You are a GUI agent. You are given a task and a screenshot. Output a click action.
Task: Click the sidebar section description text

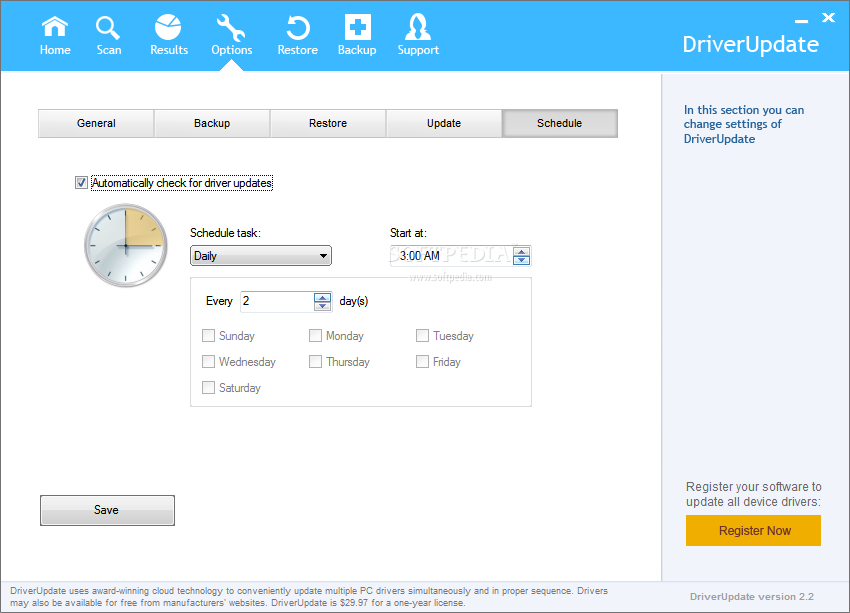point(743,124)
